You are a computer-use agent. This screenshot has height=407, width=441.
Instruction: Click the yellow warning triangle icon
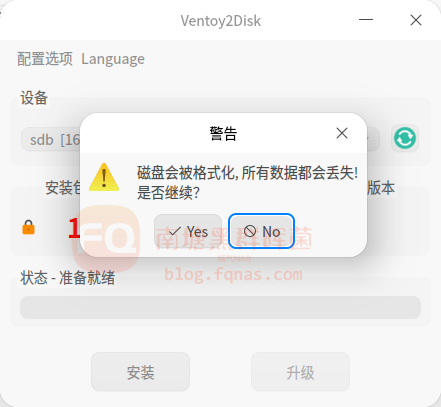click(x=104, y=177)
